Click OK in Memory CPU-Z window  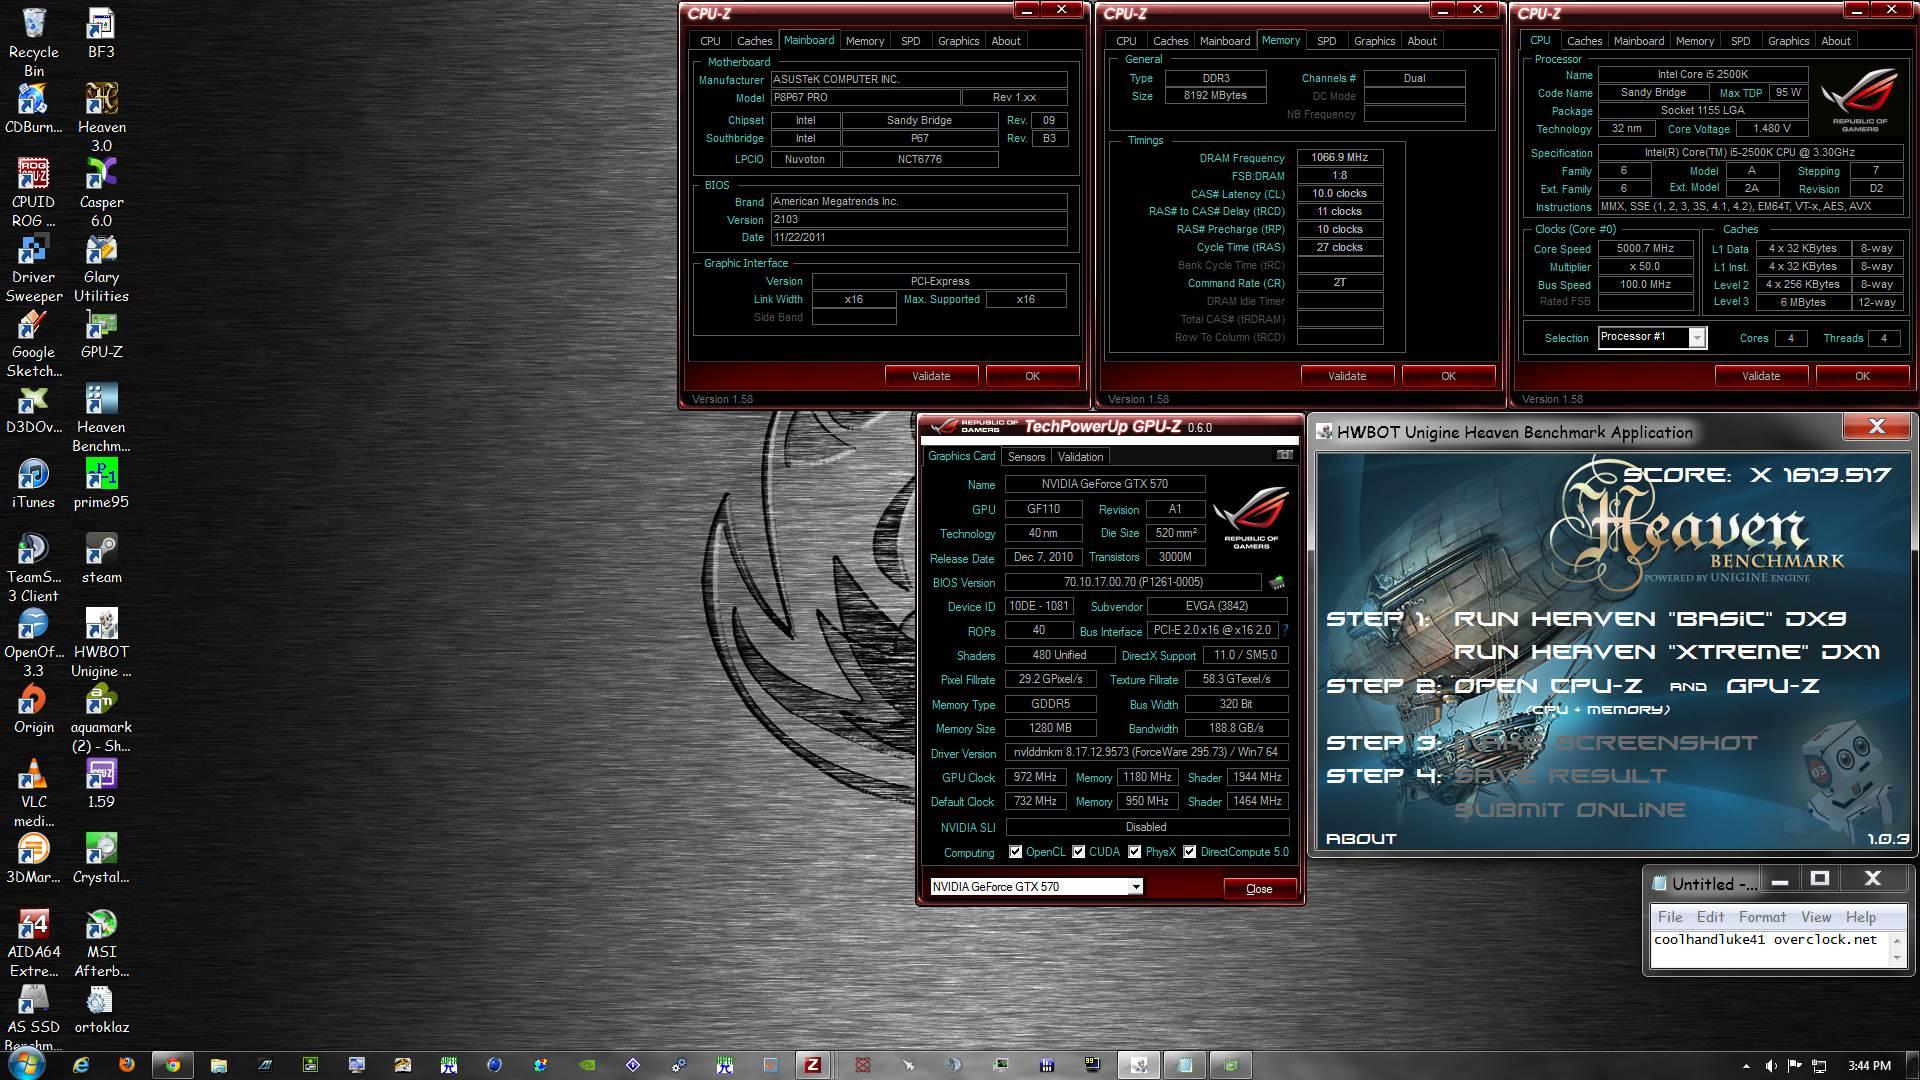click(1448, 376)
